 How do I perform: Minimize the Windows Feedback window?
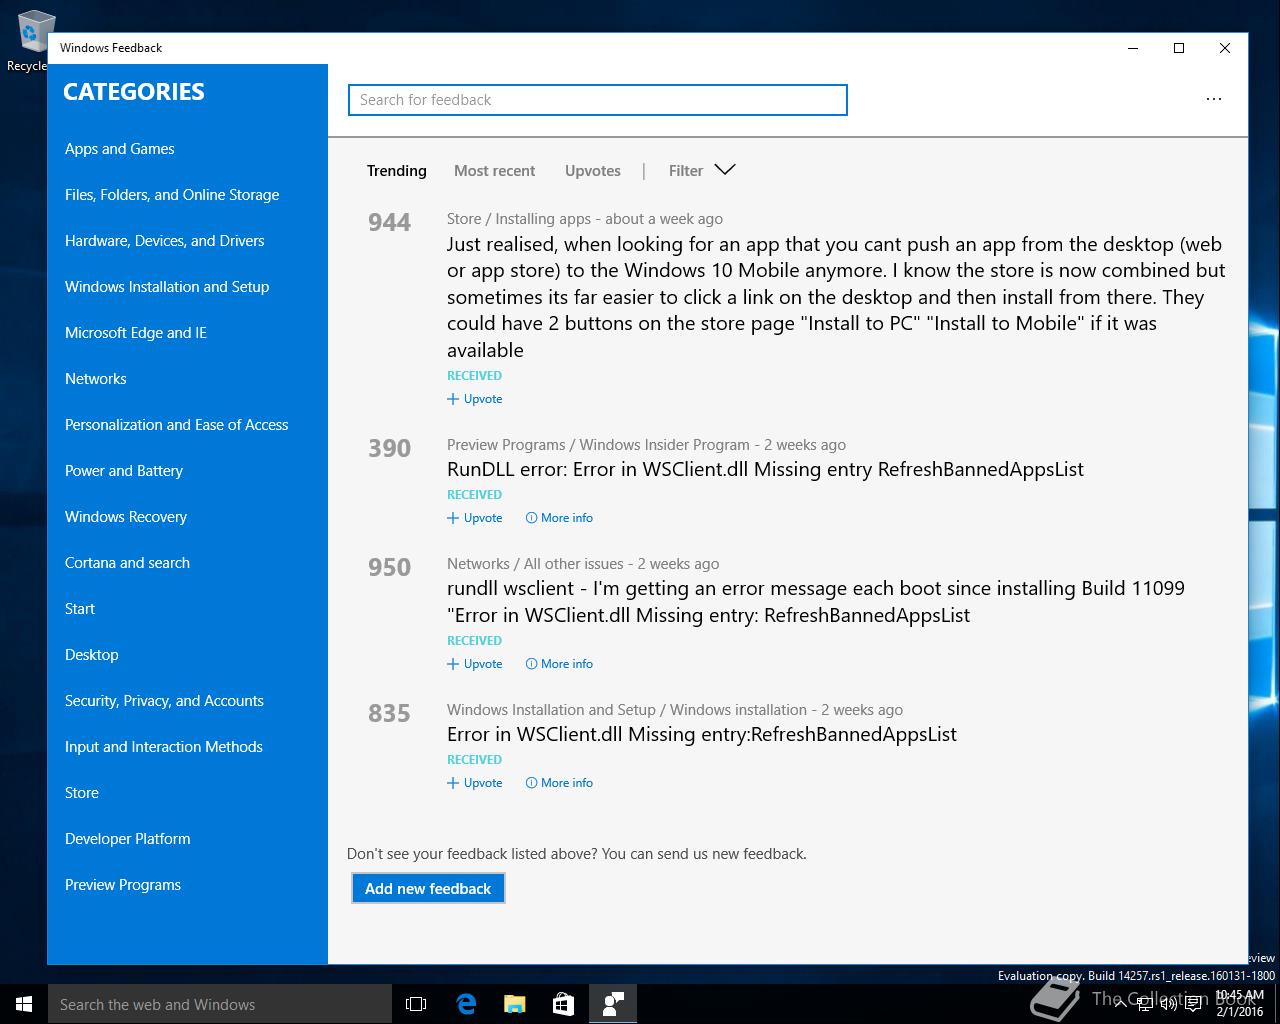click(x=1133, y=48)
